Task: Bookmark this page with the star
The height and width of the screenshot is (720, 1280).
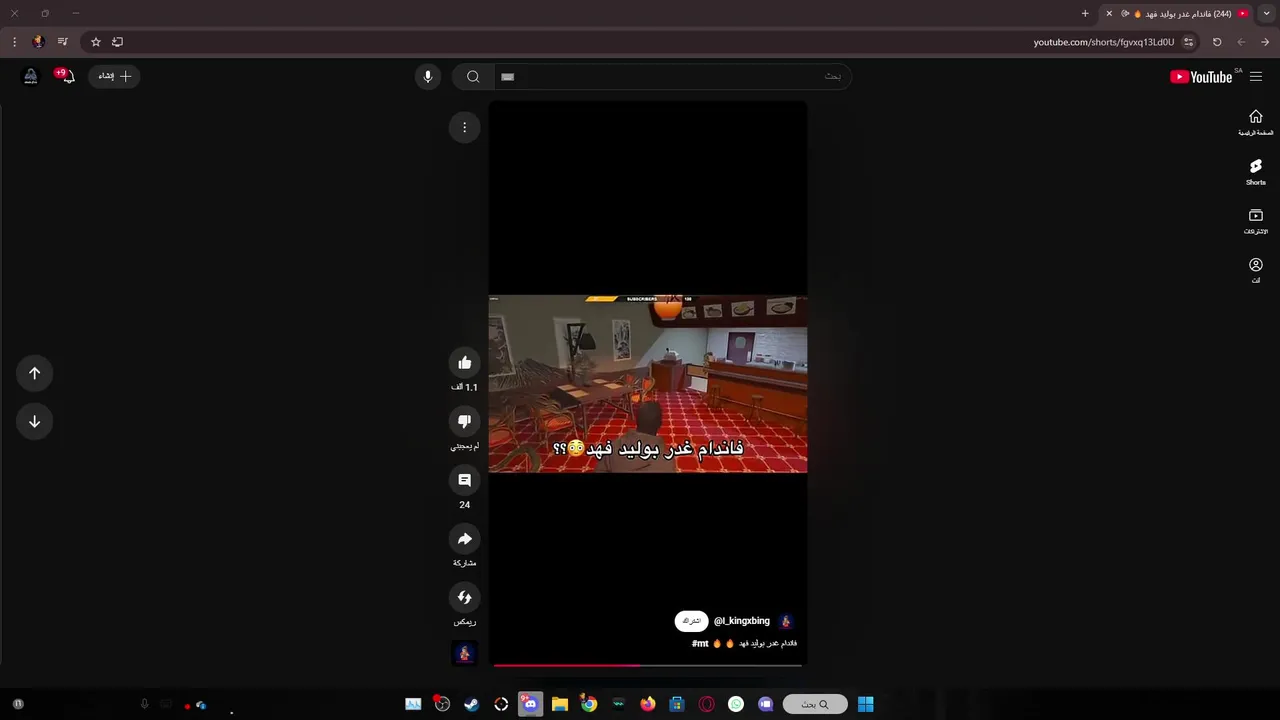Action: point(96,42)
